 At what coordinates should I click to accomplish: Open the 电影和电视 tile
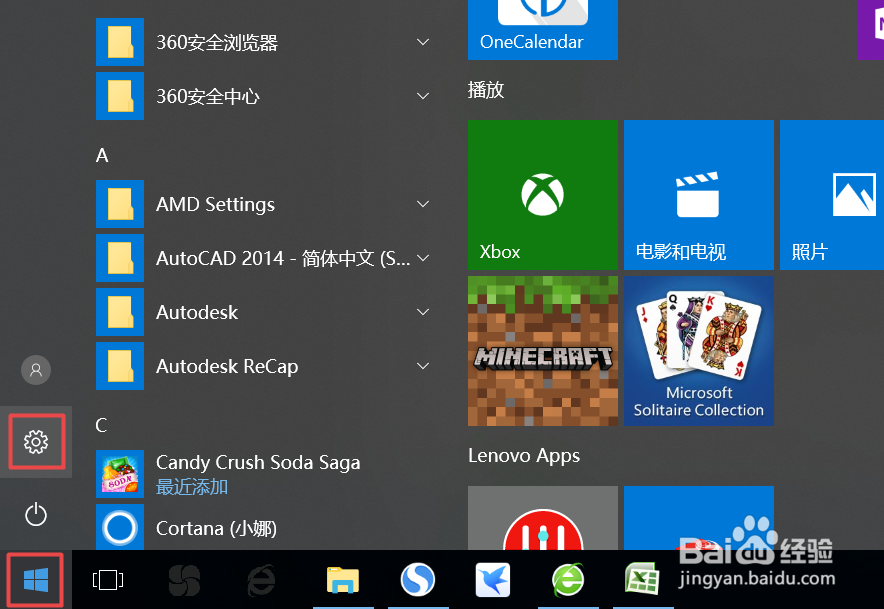(699, 195)
